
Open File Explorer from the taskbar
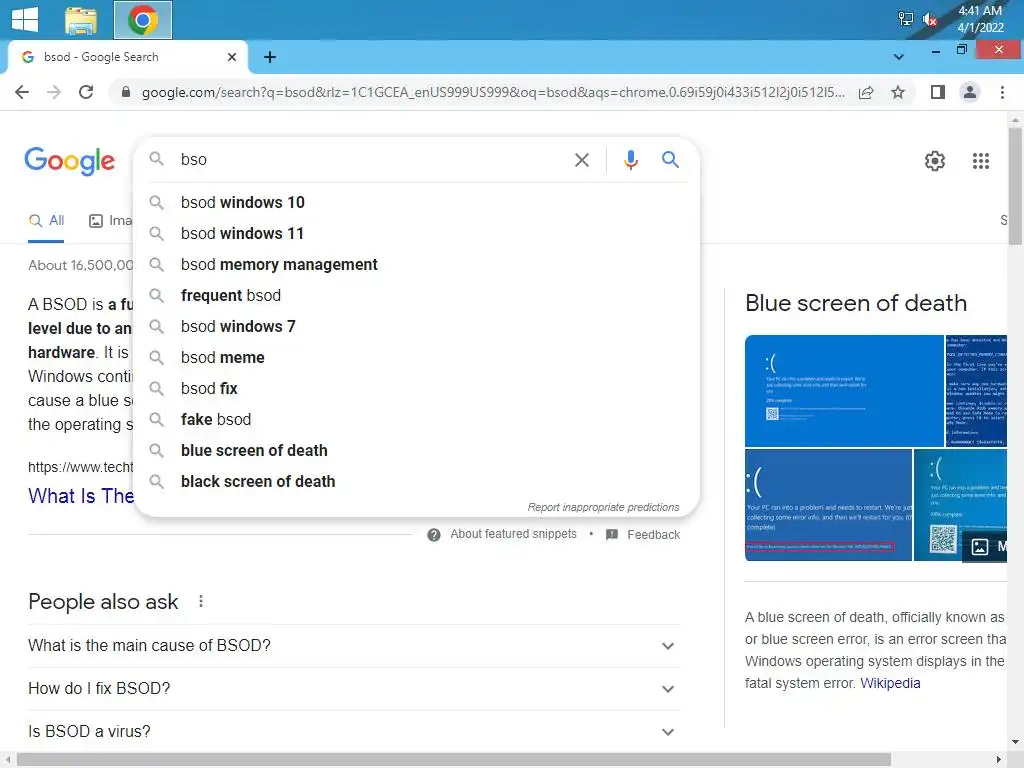pos(81,20)
